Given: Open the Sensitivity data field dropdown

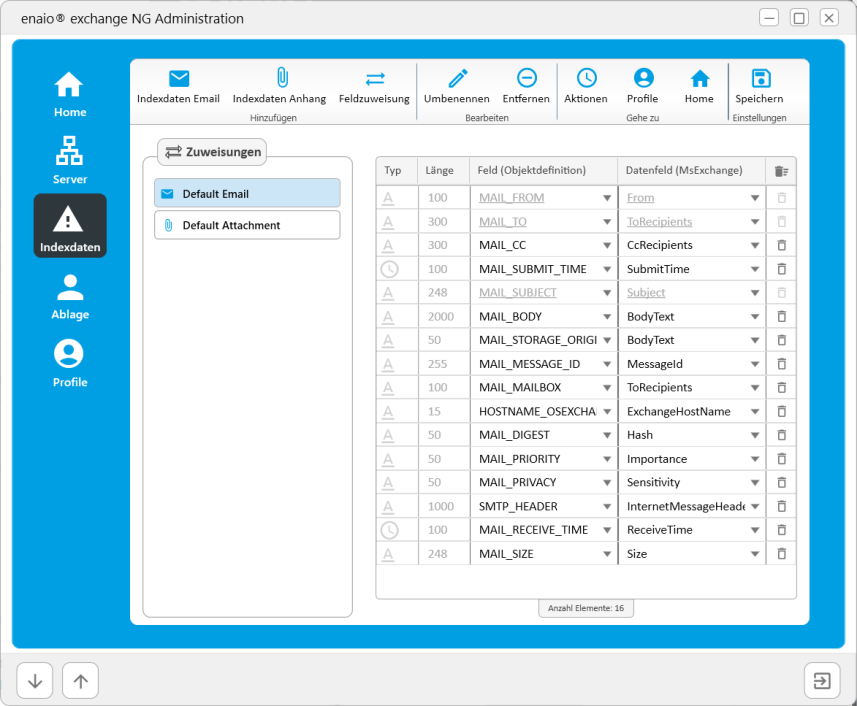Looking at the screenshot, I should tap(755, 483).
